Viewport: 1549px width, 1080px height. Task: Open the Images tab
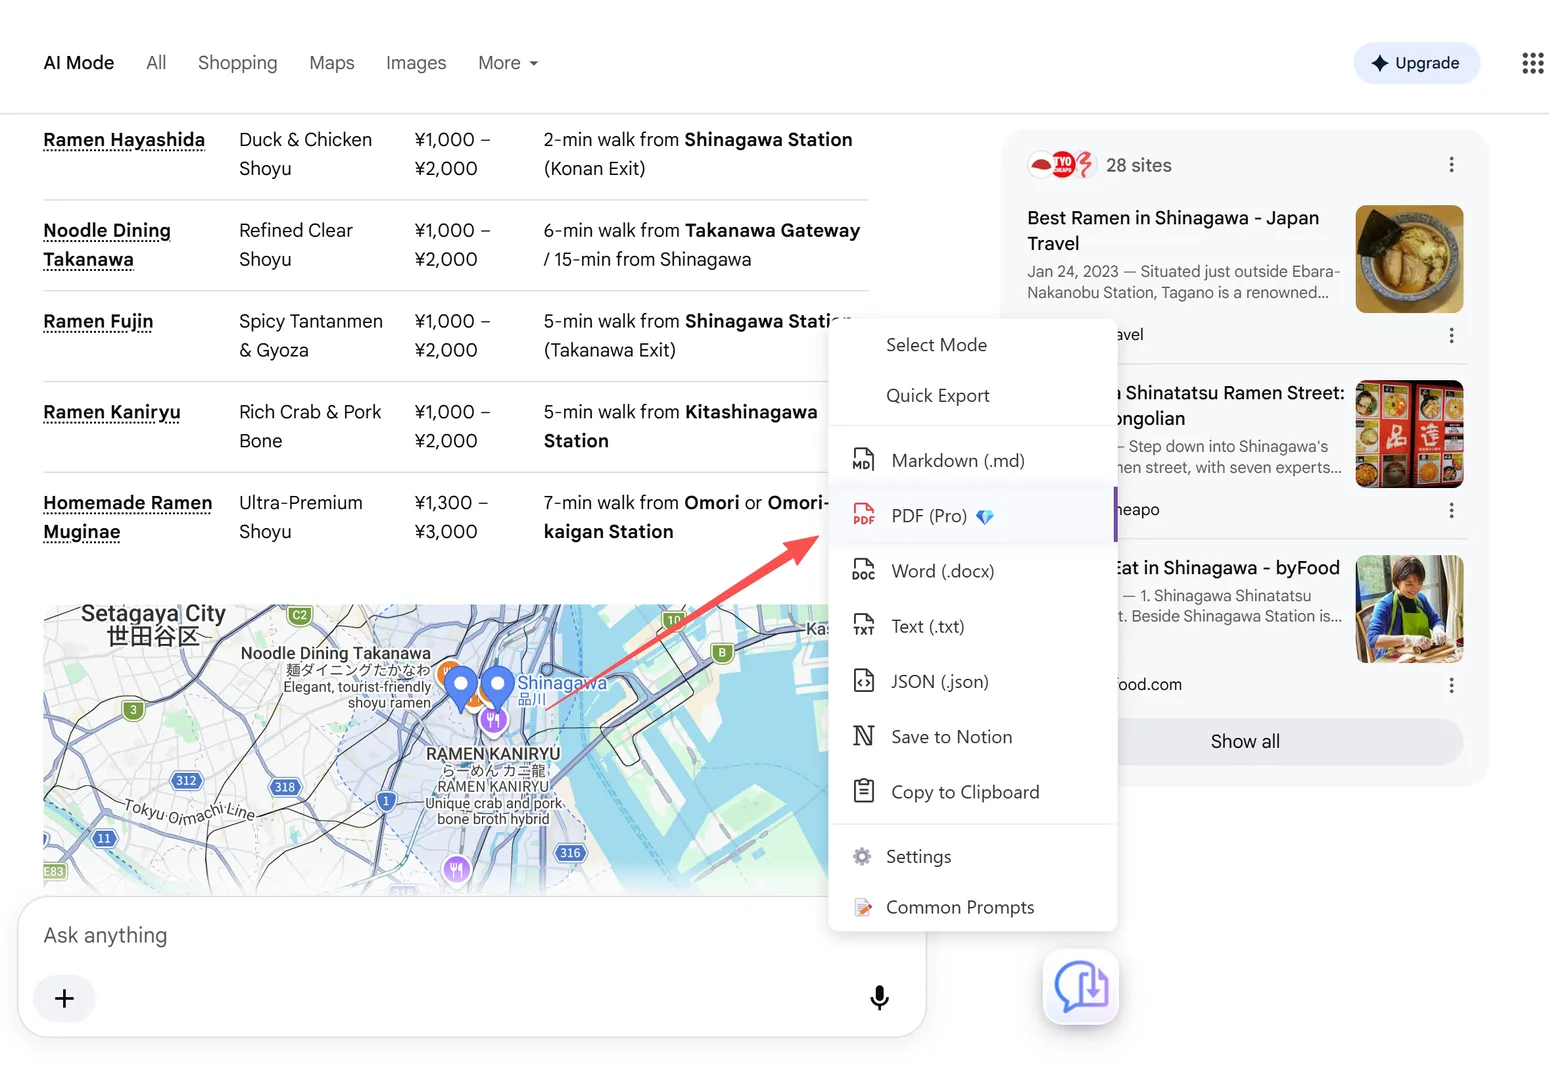[x=416, y=63]
